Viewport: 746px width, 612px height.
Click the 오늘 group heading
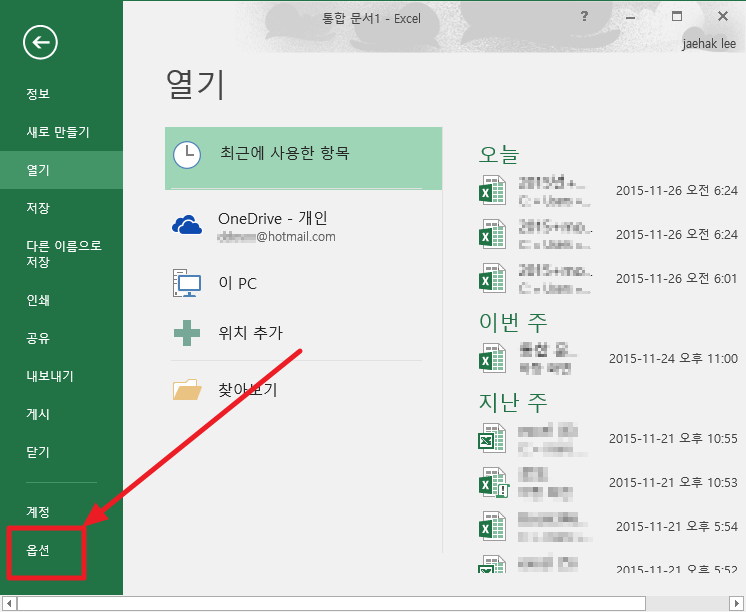pyautogui.click(x=499, y=154)
